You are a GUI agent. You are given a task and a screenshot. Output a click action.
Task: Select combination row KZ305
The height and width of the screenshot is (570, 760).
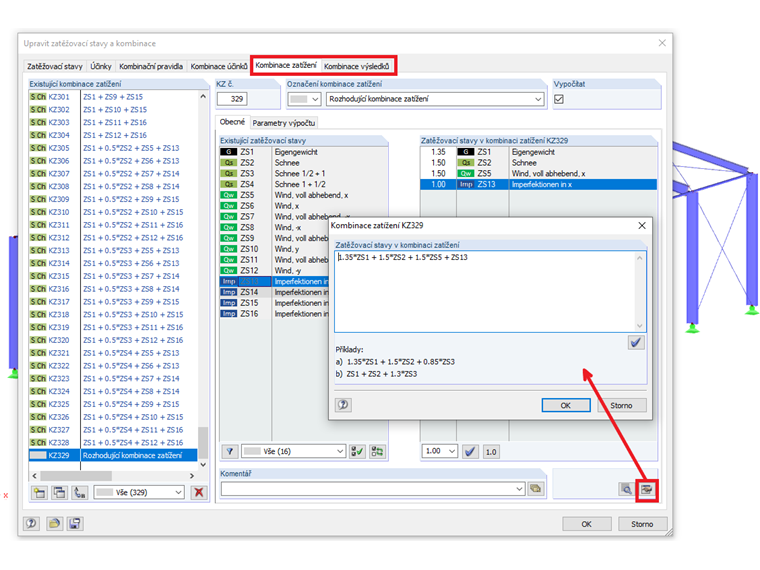[113, 148]
